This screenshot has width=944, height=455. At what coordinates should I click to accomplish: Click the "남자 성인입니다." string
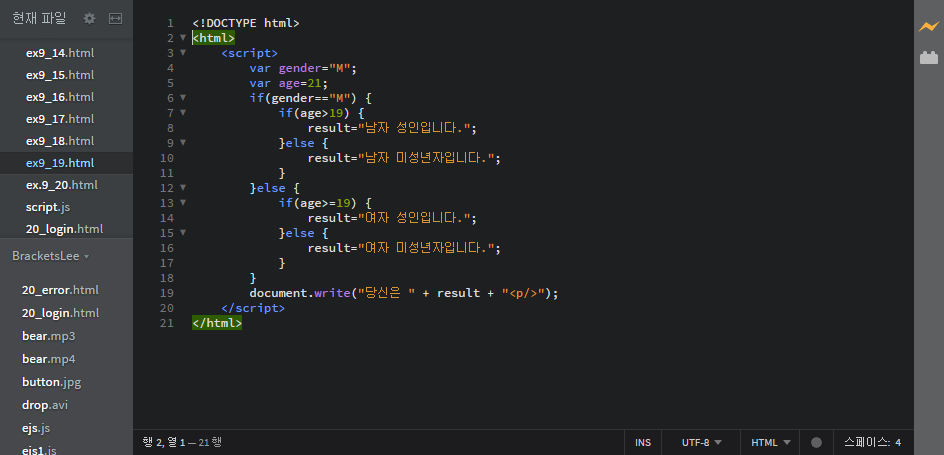(414, 128)
